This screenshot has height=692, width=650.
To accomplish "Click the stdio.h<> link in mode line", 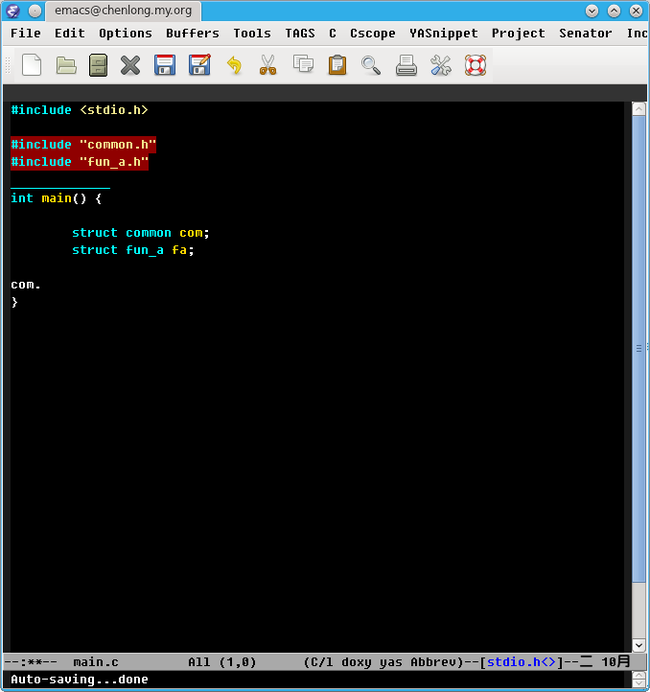I will (521, 662).
